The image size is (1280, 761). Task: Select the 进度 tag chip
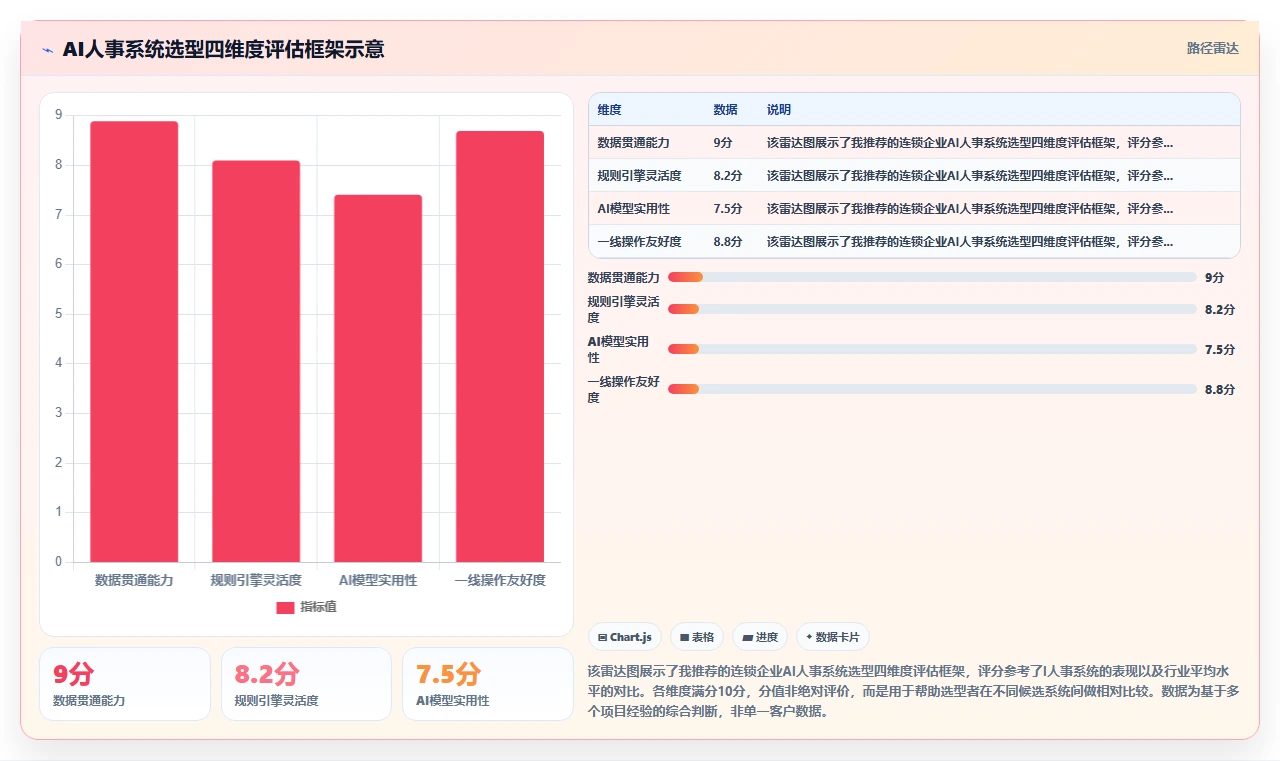coord(760,637)
